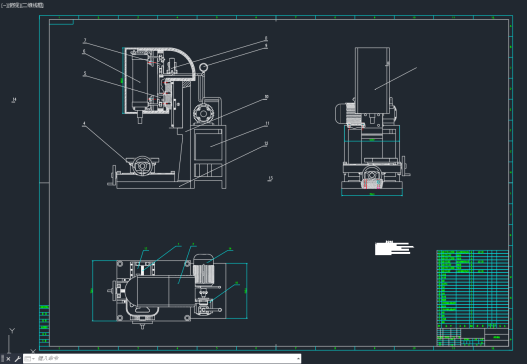The width and height of the screenshot is (527, 364).
Task: Open command line customize wrench menu
Action: coord(17,359)
